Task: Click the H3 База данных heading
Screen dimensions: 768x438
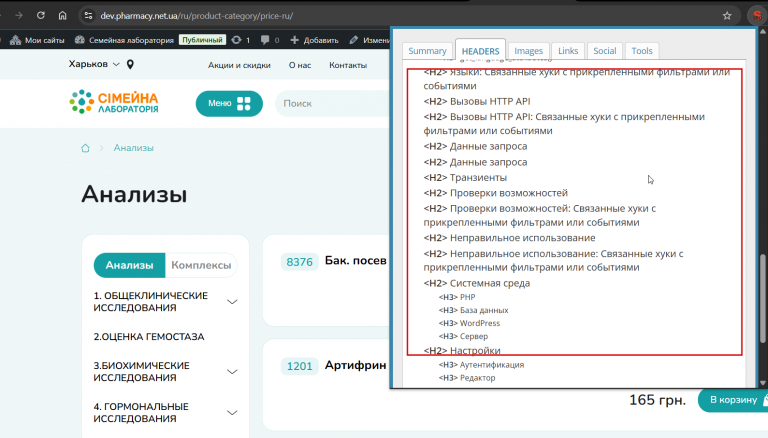Action: (x=474, y=310)
